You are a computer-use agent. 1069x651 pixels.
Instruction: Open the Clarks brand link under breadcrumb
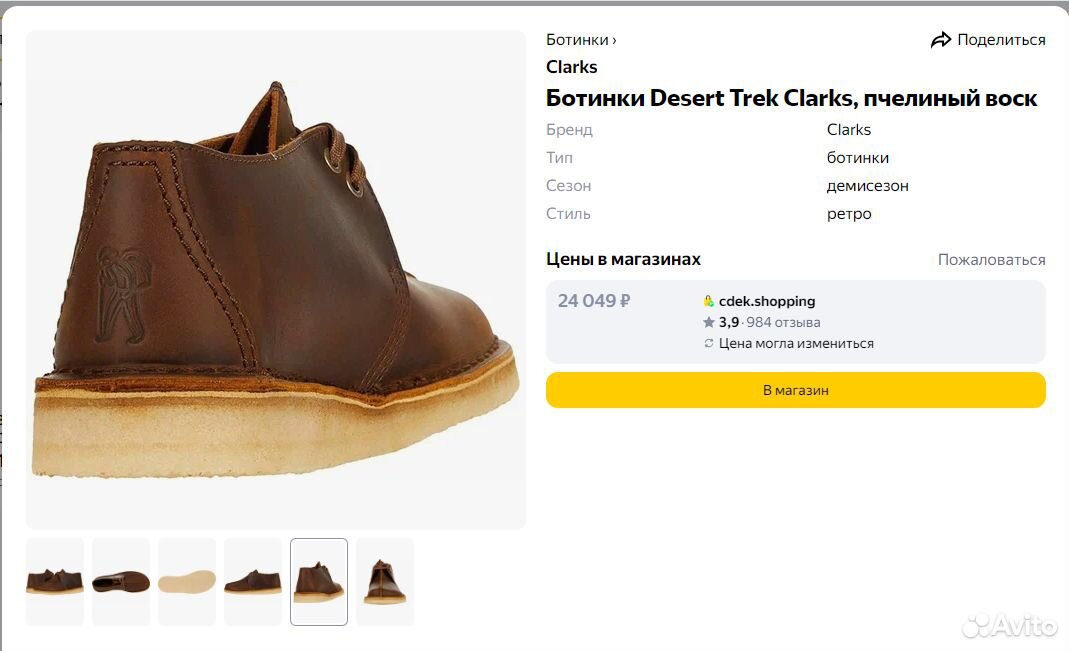tap(572, 67)
